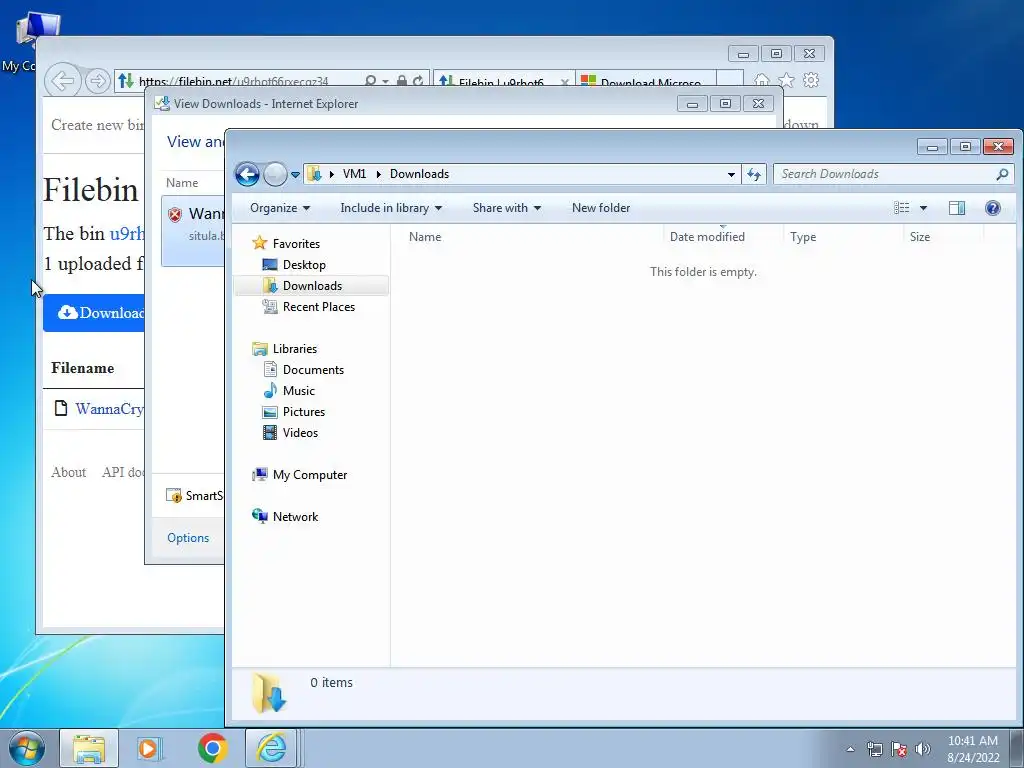This screenshot has width=1024, height=768.
Task: Click the search magnifier icon in Explorer
Action: click(x=1002, y=174)
